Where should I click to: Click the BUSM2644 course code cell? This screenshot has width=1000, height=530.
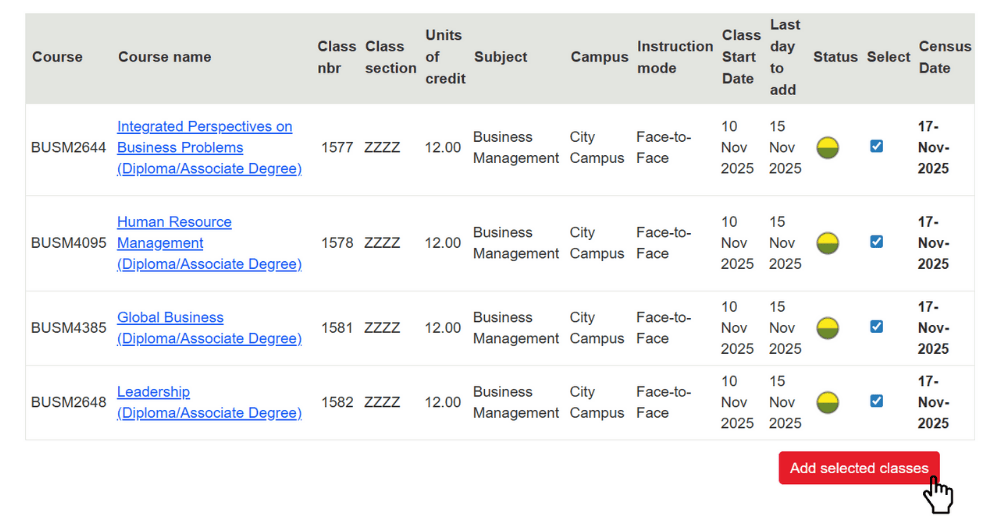(x=68, y=148)
